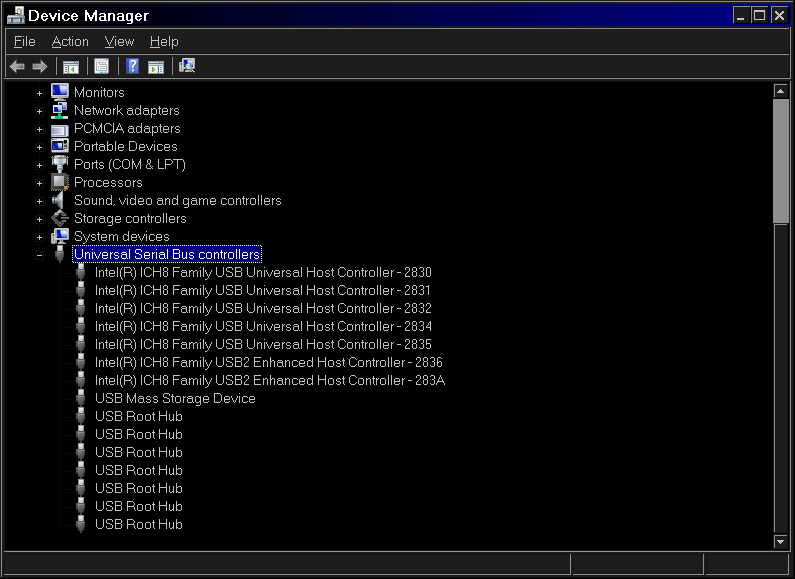Image resolution: width=795 pixels, height=579 pixels.
Task: Expand the Storage controllers node
Action: point(40,219)
